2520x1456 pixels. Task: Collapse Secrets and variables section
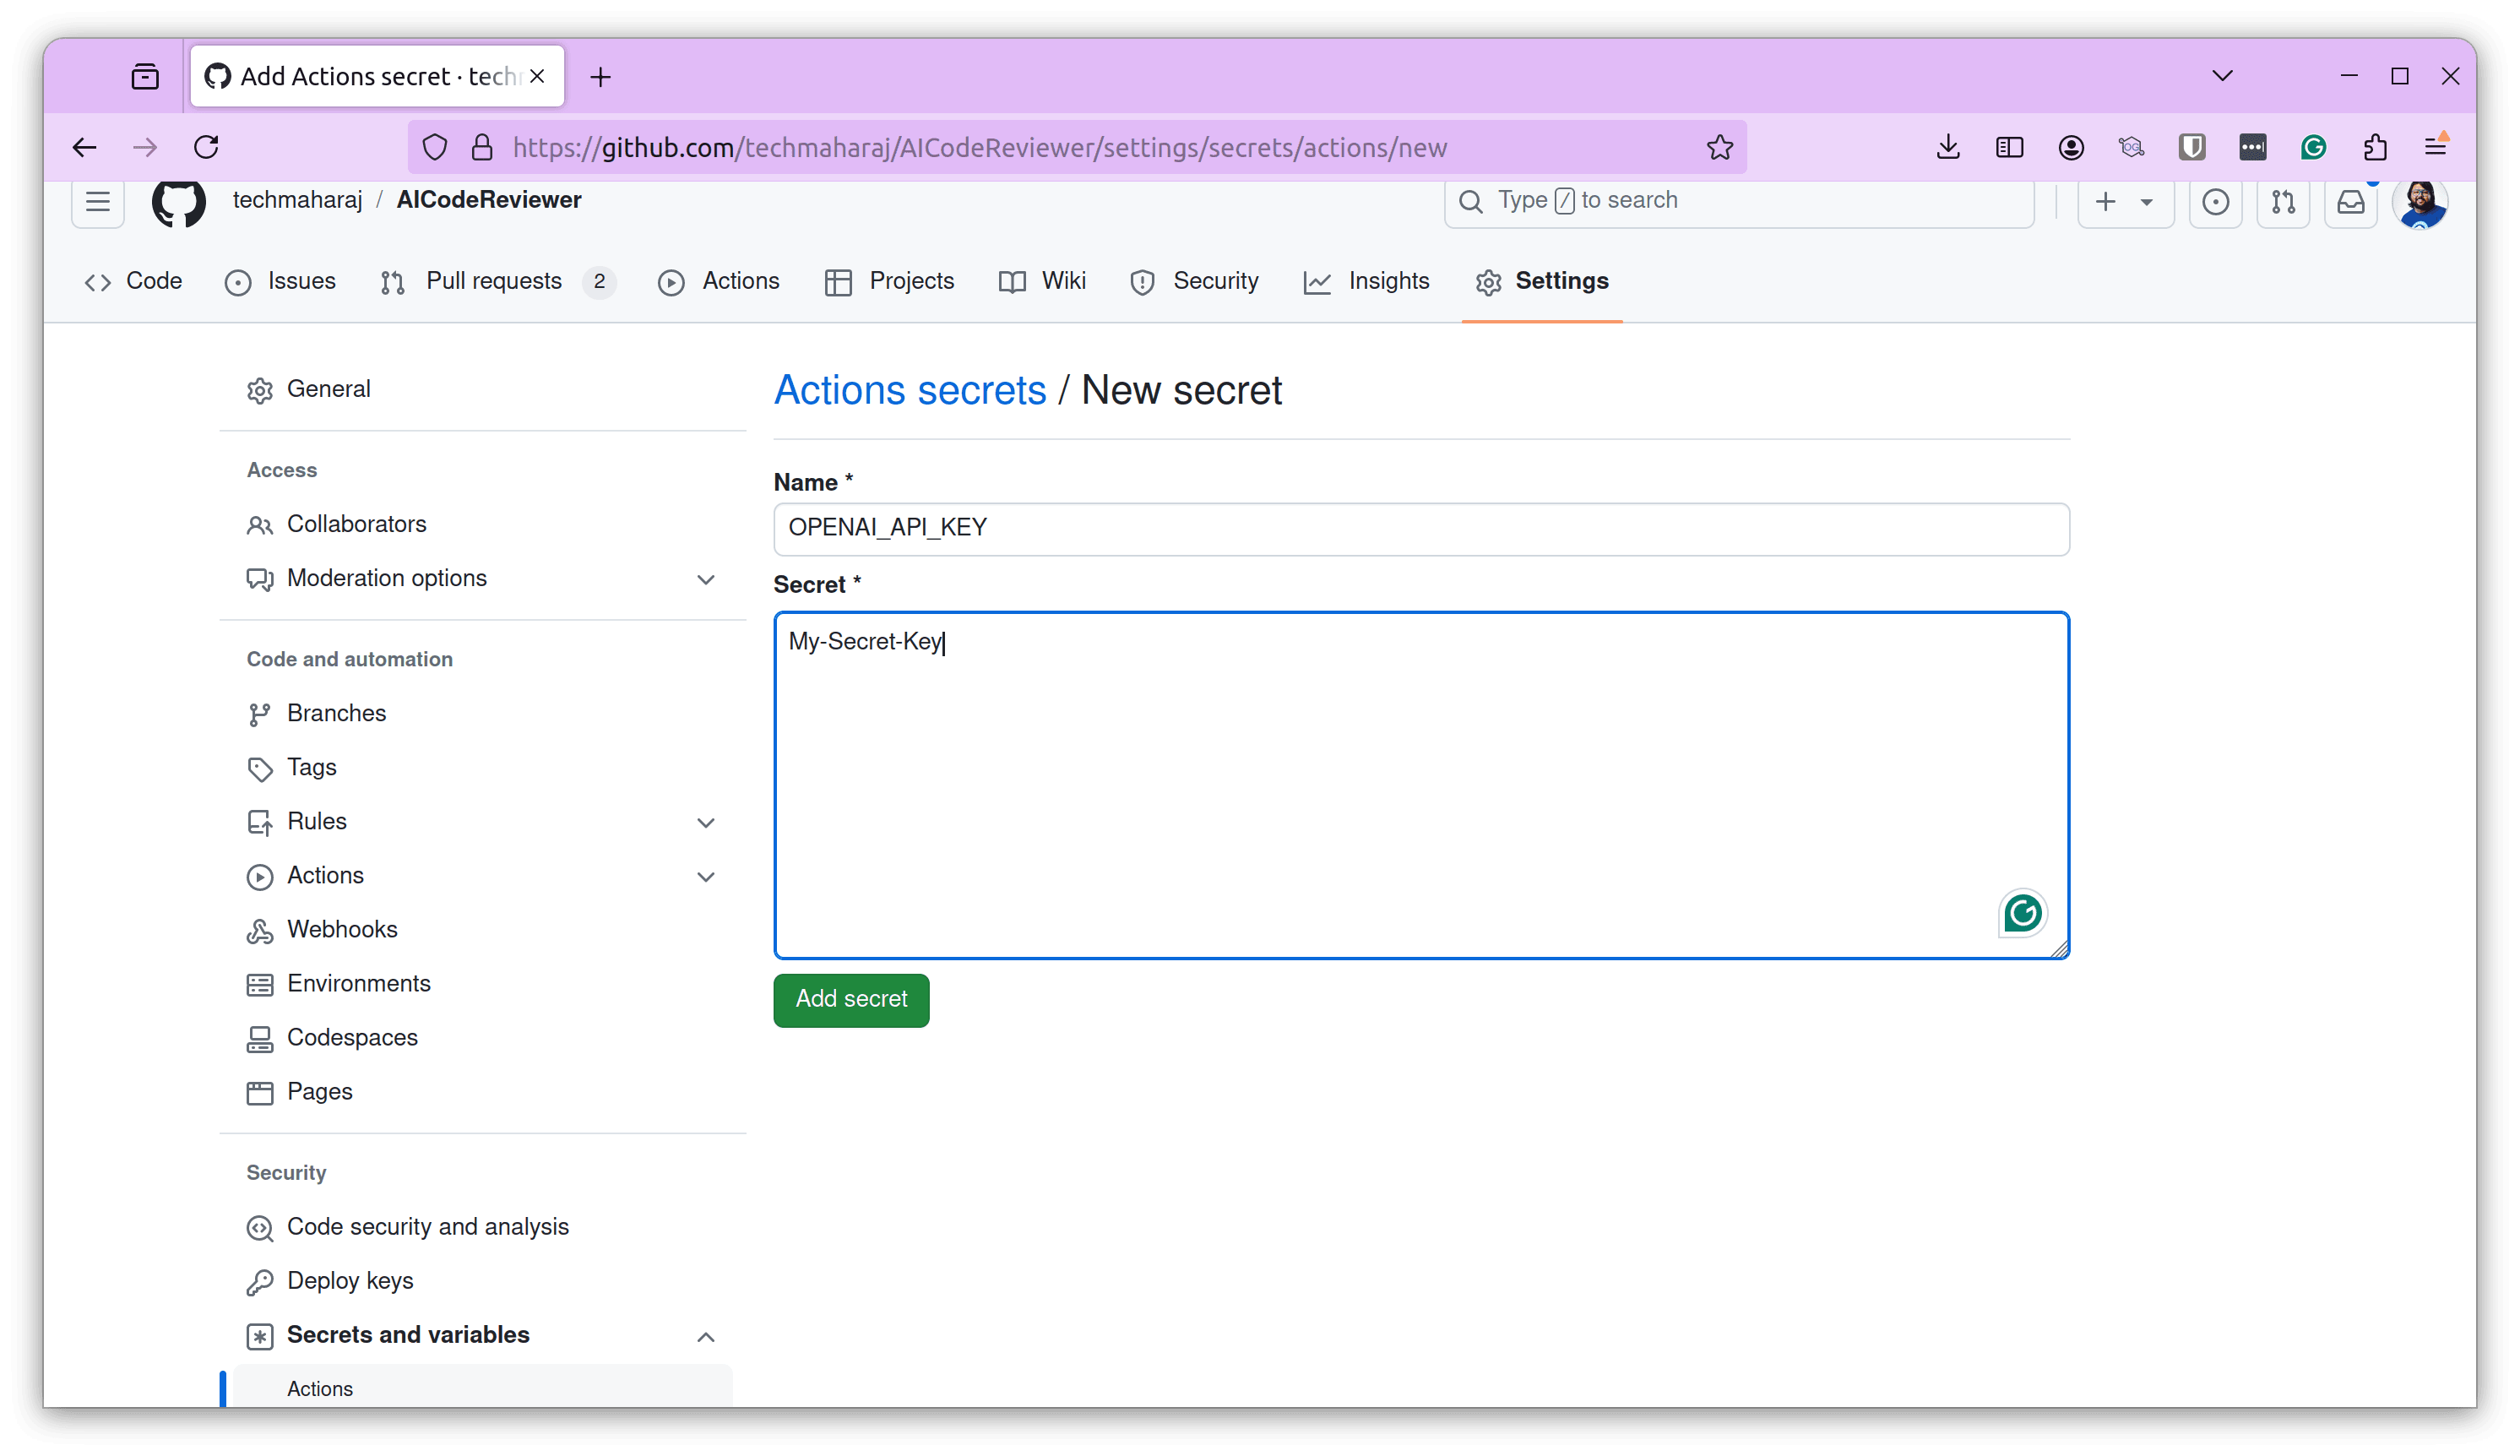pyautogui.click(x=705, y=1336)
